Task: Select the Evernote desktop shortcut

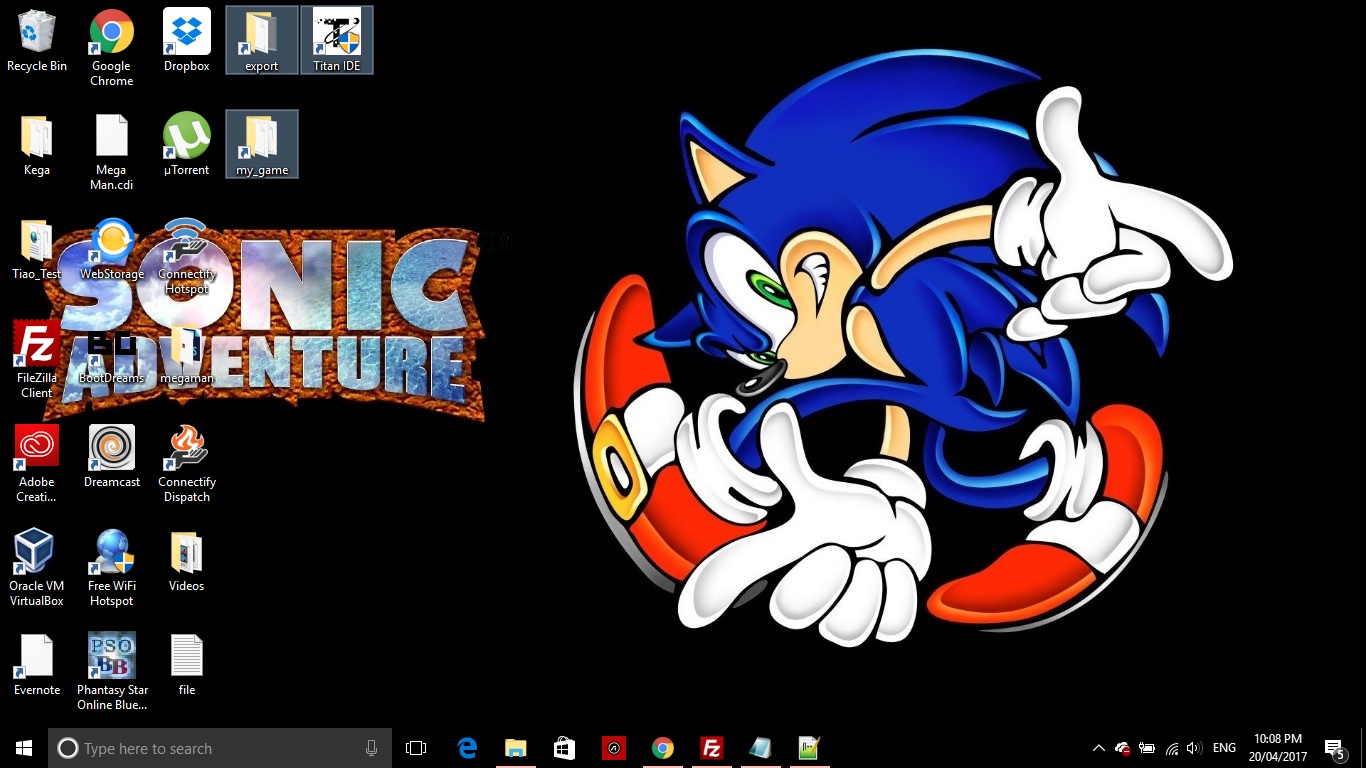Action: pos(37,664)
